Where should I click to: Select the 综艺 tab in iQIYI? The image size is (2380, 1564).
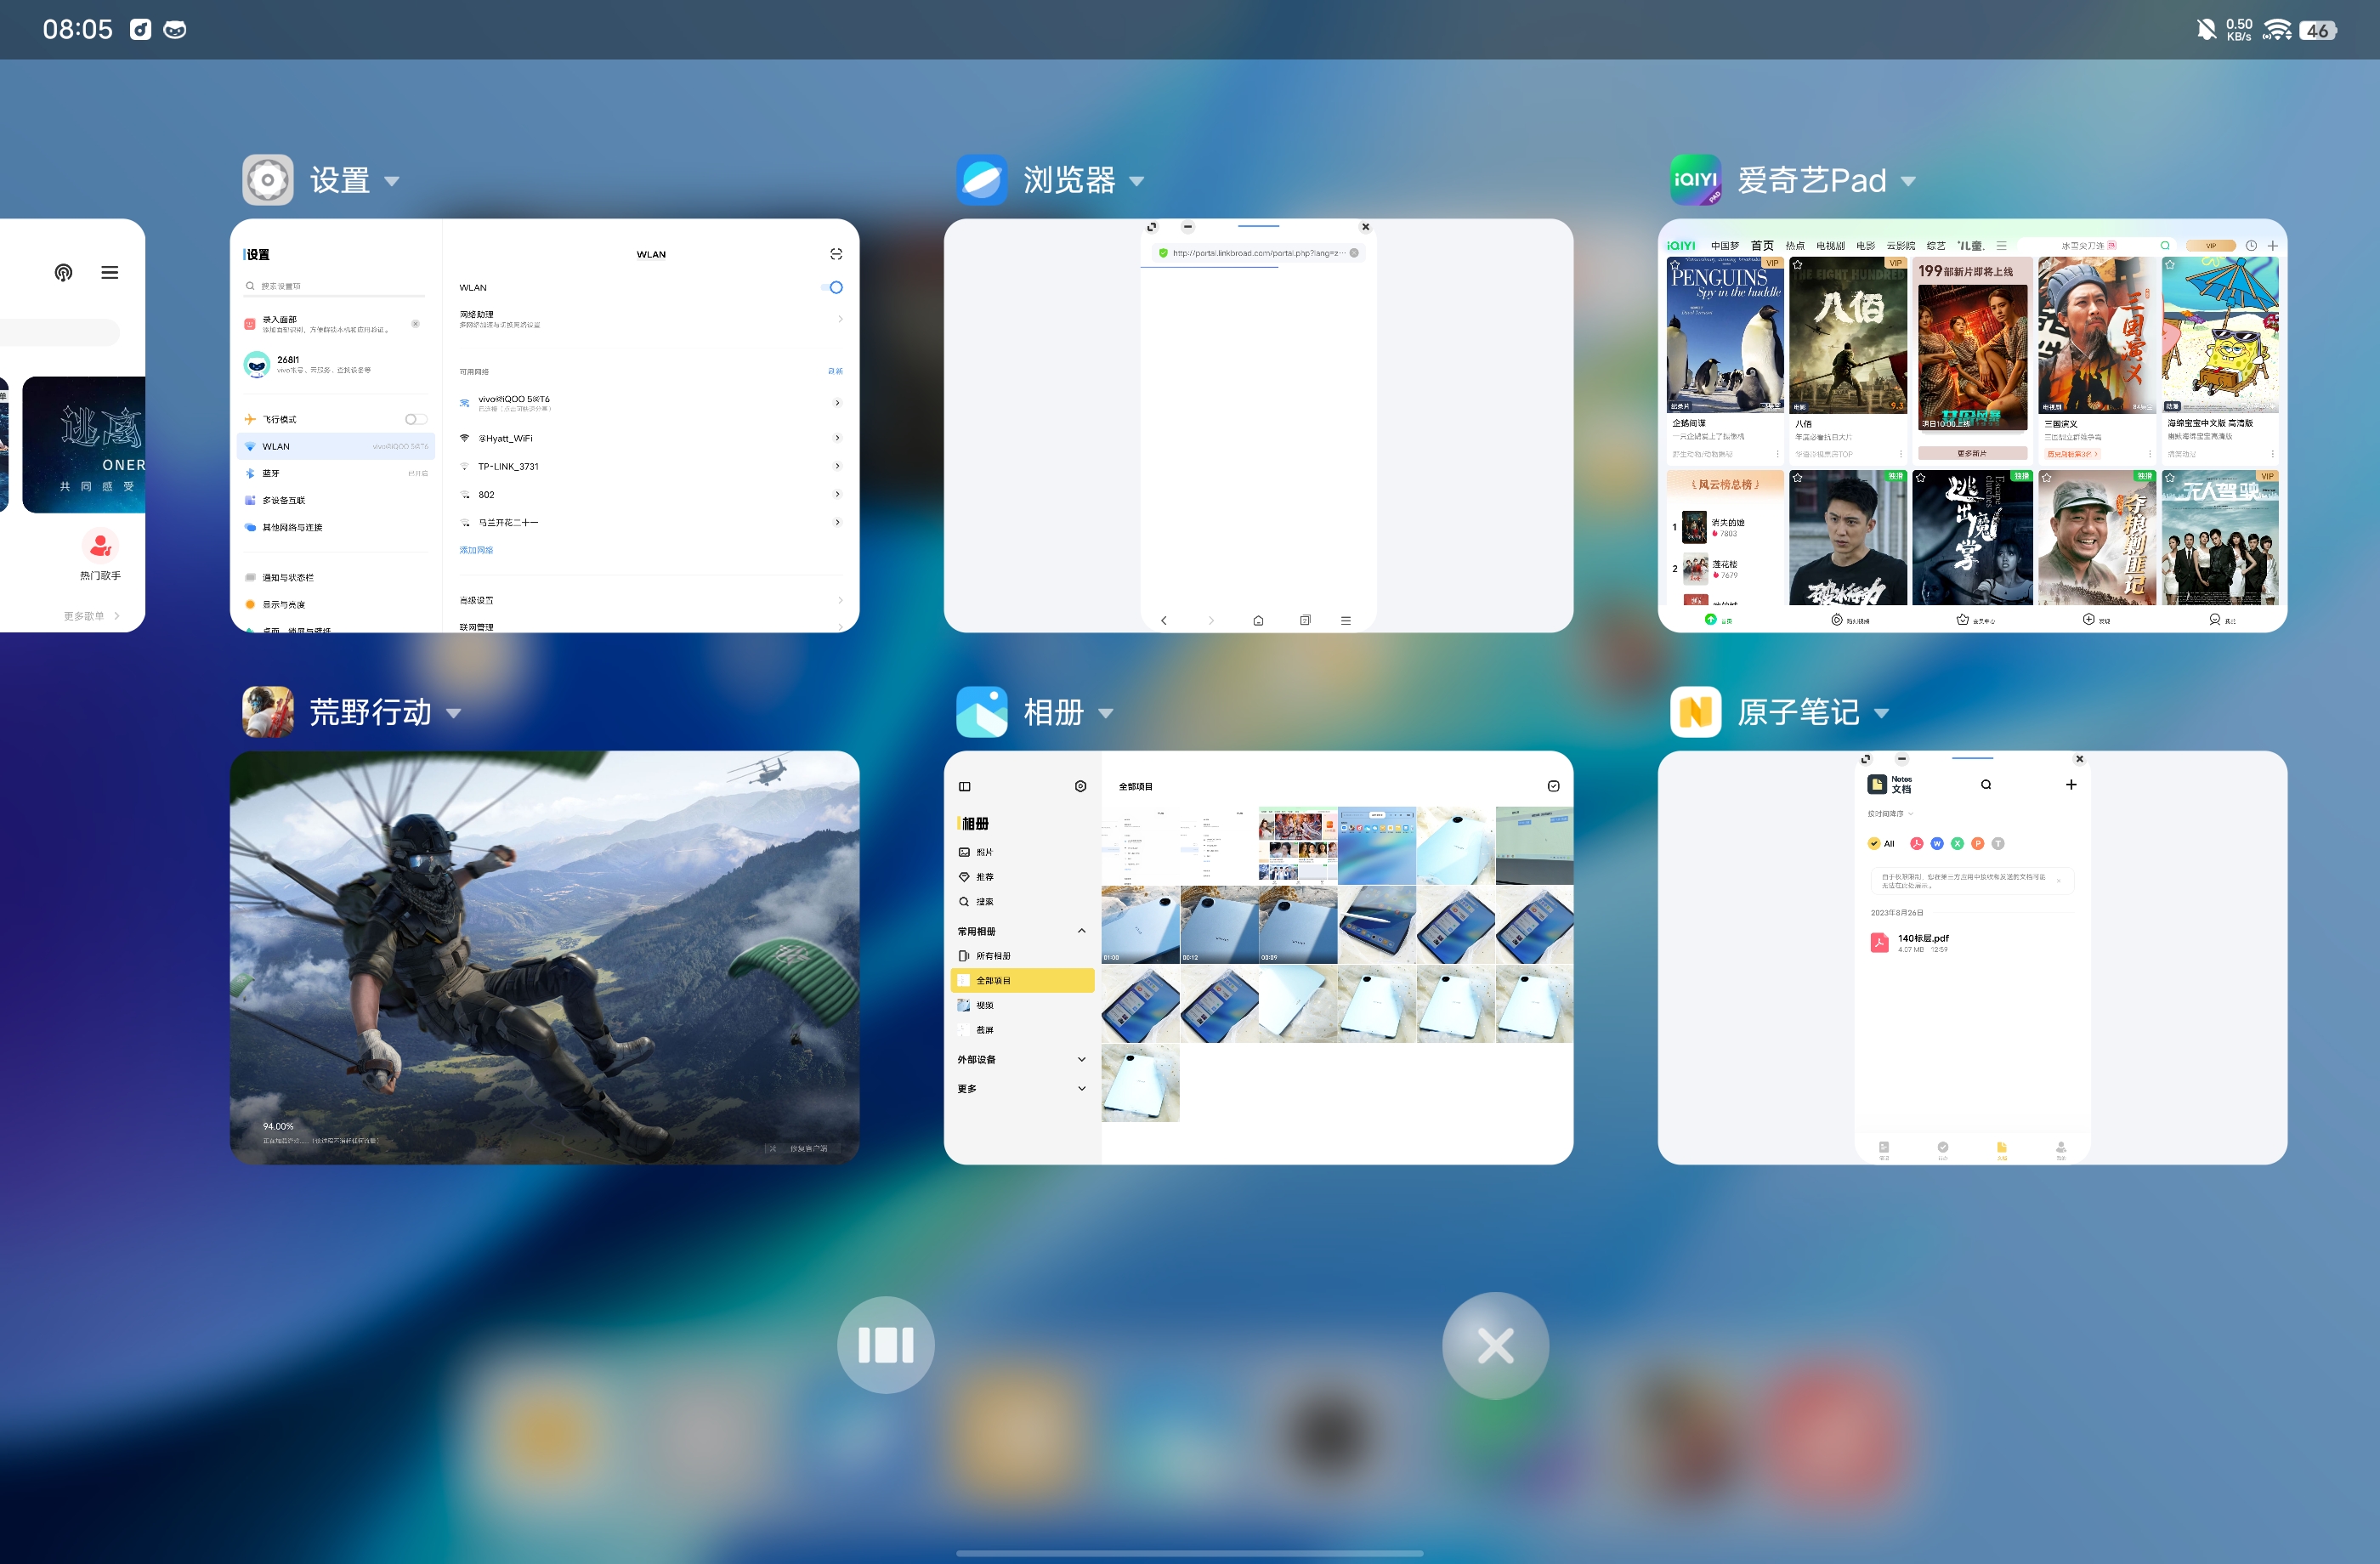click(x=1936, y=246)
